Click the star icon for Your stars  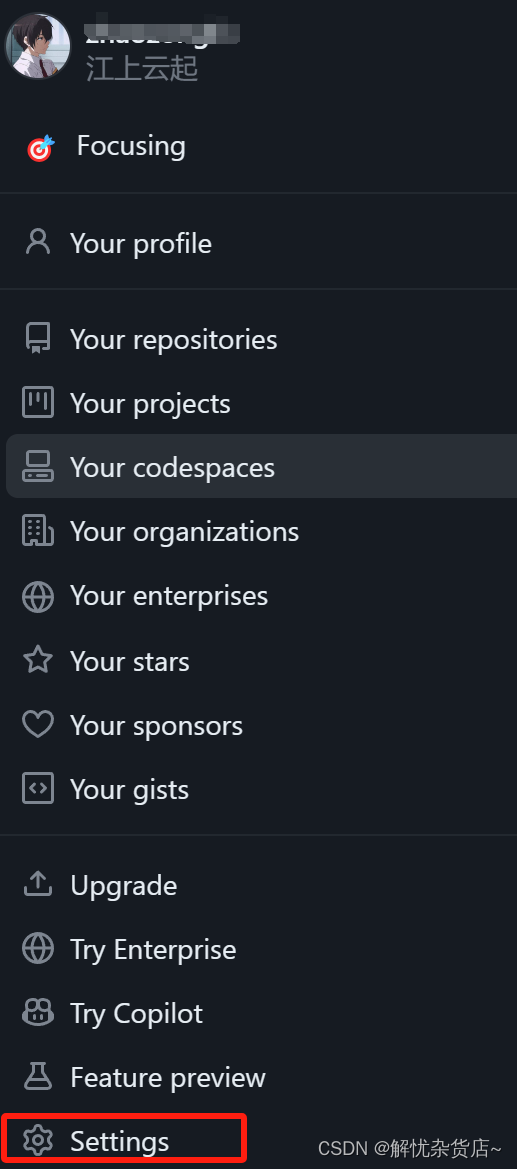[x=37, y=661]
